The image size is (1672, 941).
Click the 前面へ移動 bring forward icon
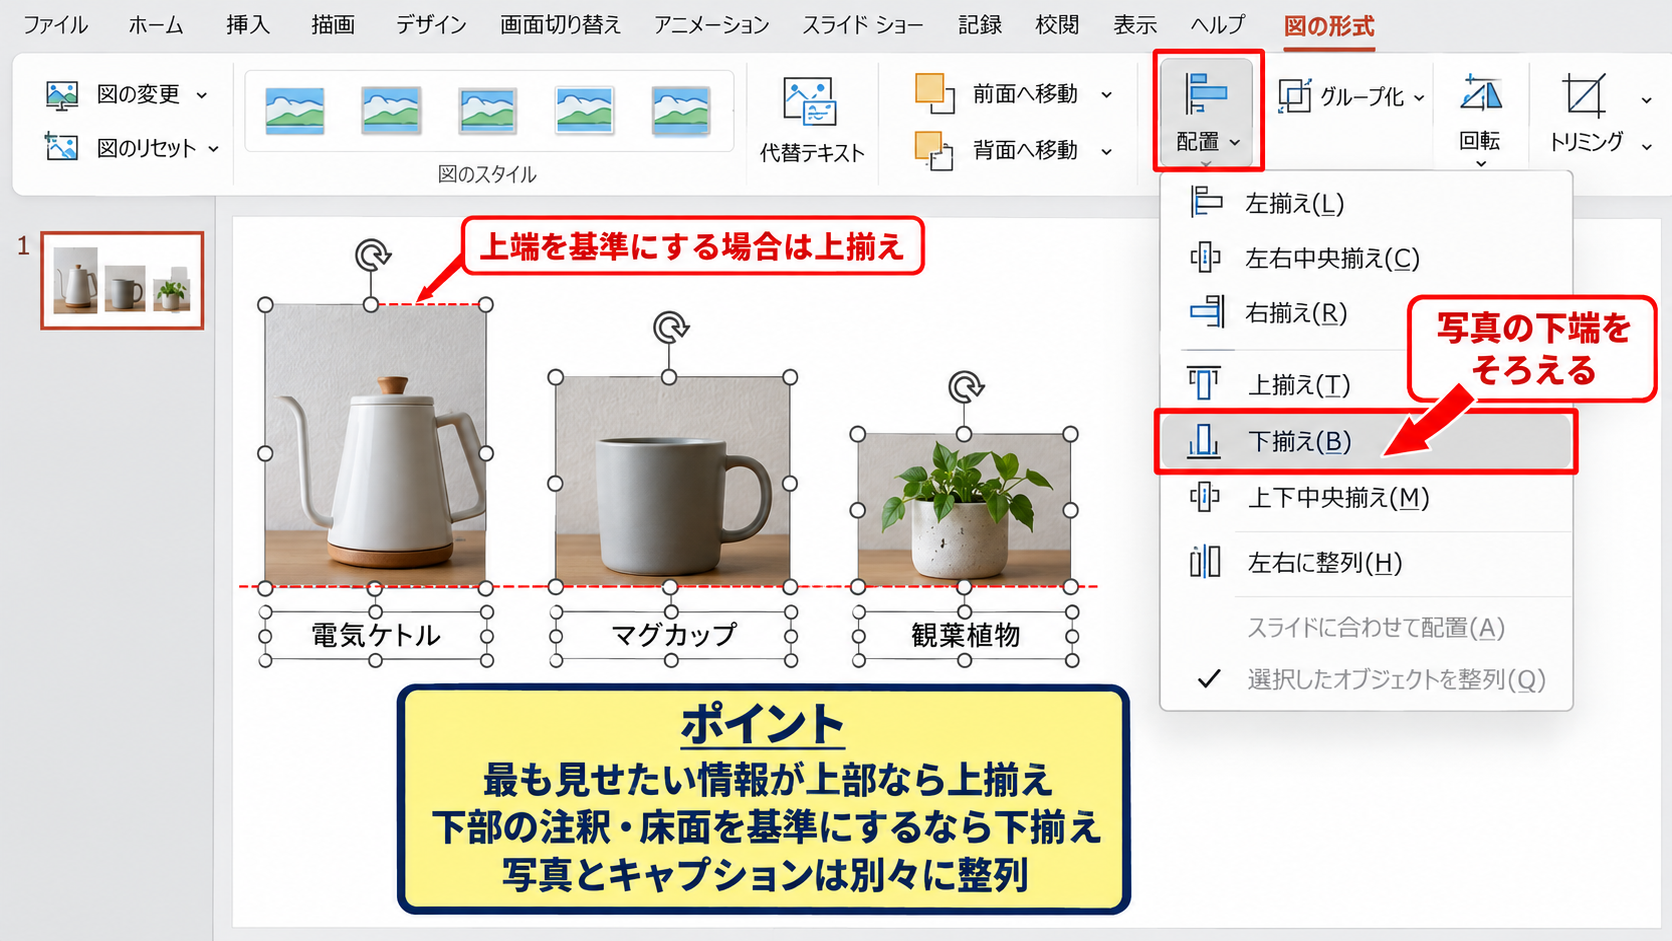pyautogui.click(x=934, y=93)
